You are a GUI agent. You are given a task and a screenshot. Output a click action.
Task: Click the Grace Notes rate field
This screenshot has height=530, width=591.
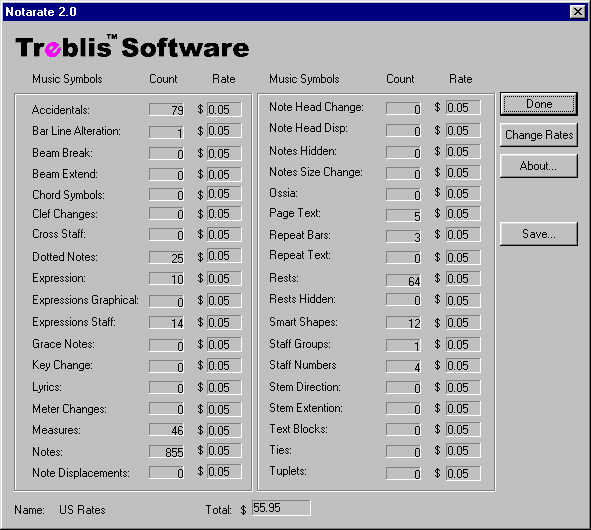click(224, 345)
